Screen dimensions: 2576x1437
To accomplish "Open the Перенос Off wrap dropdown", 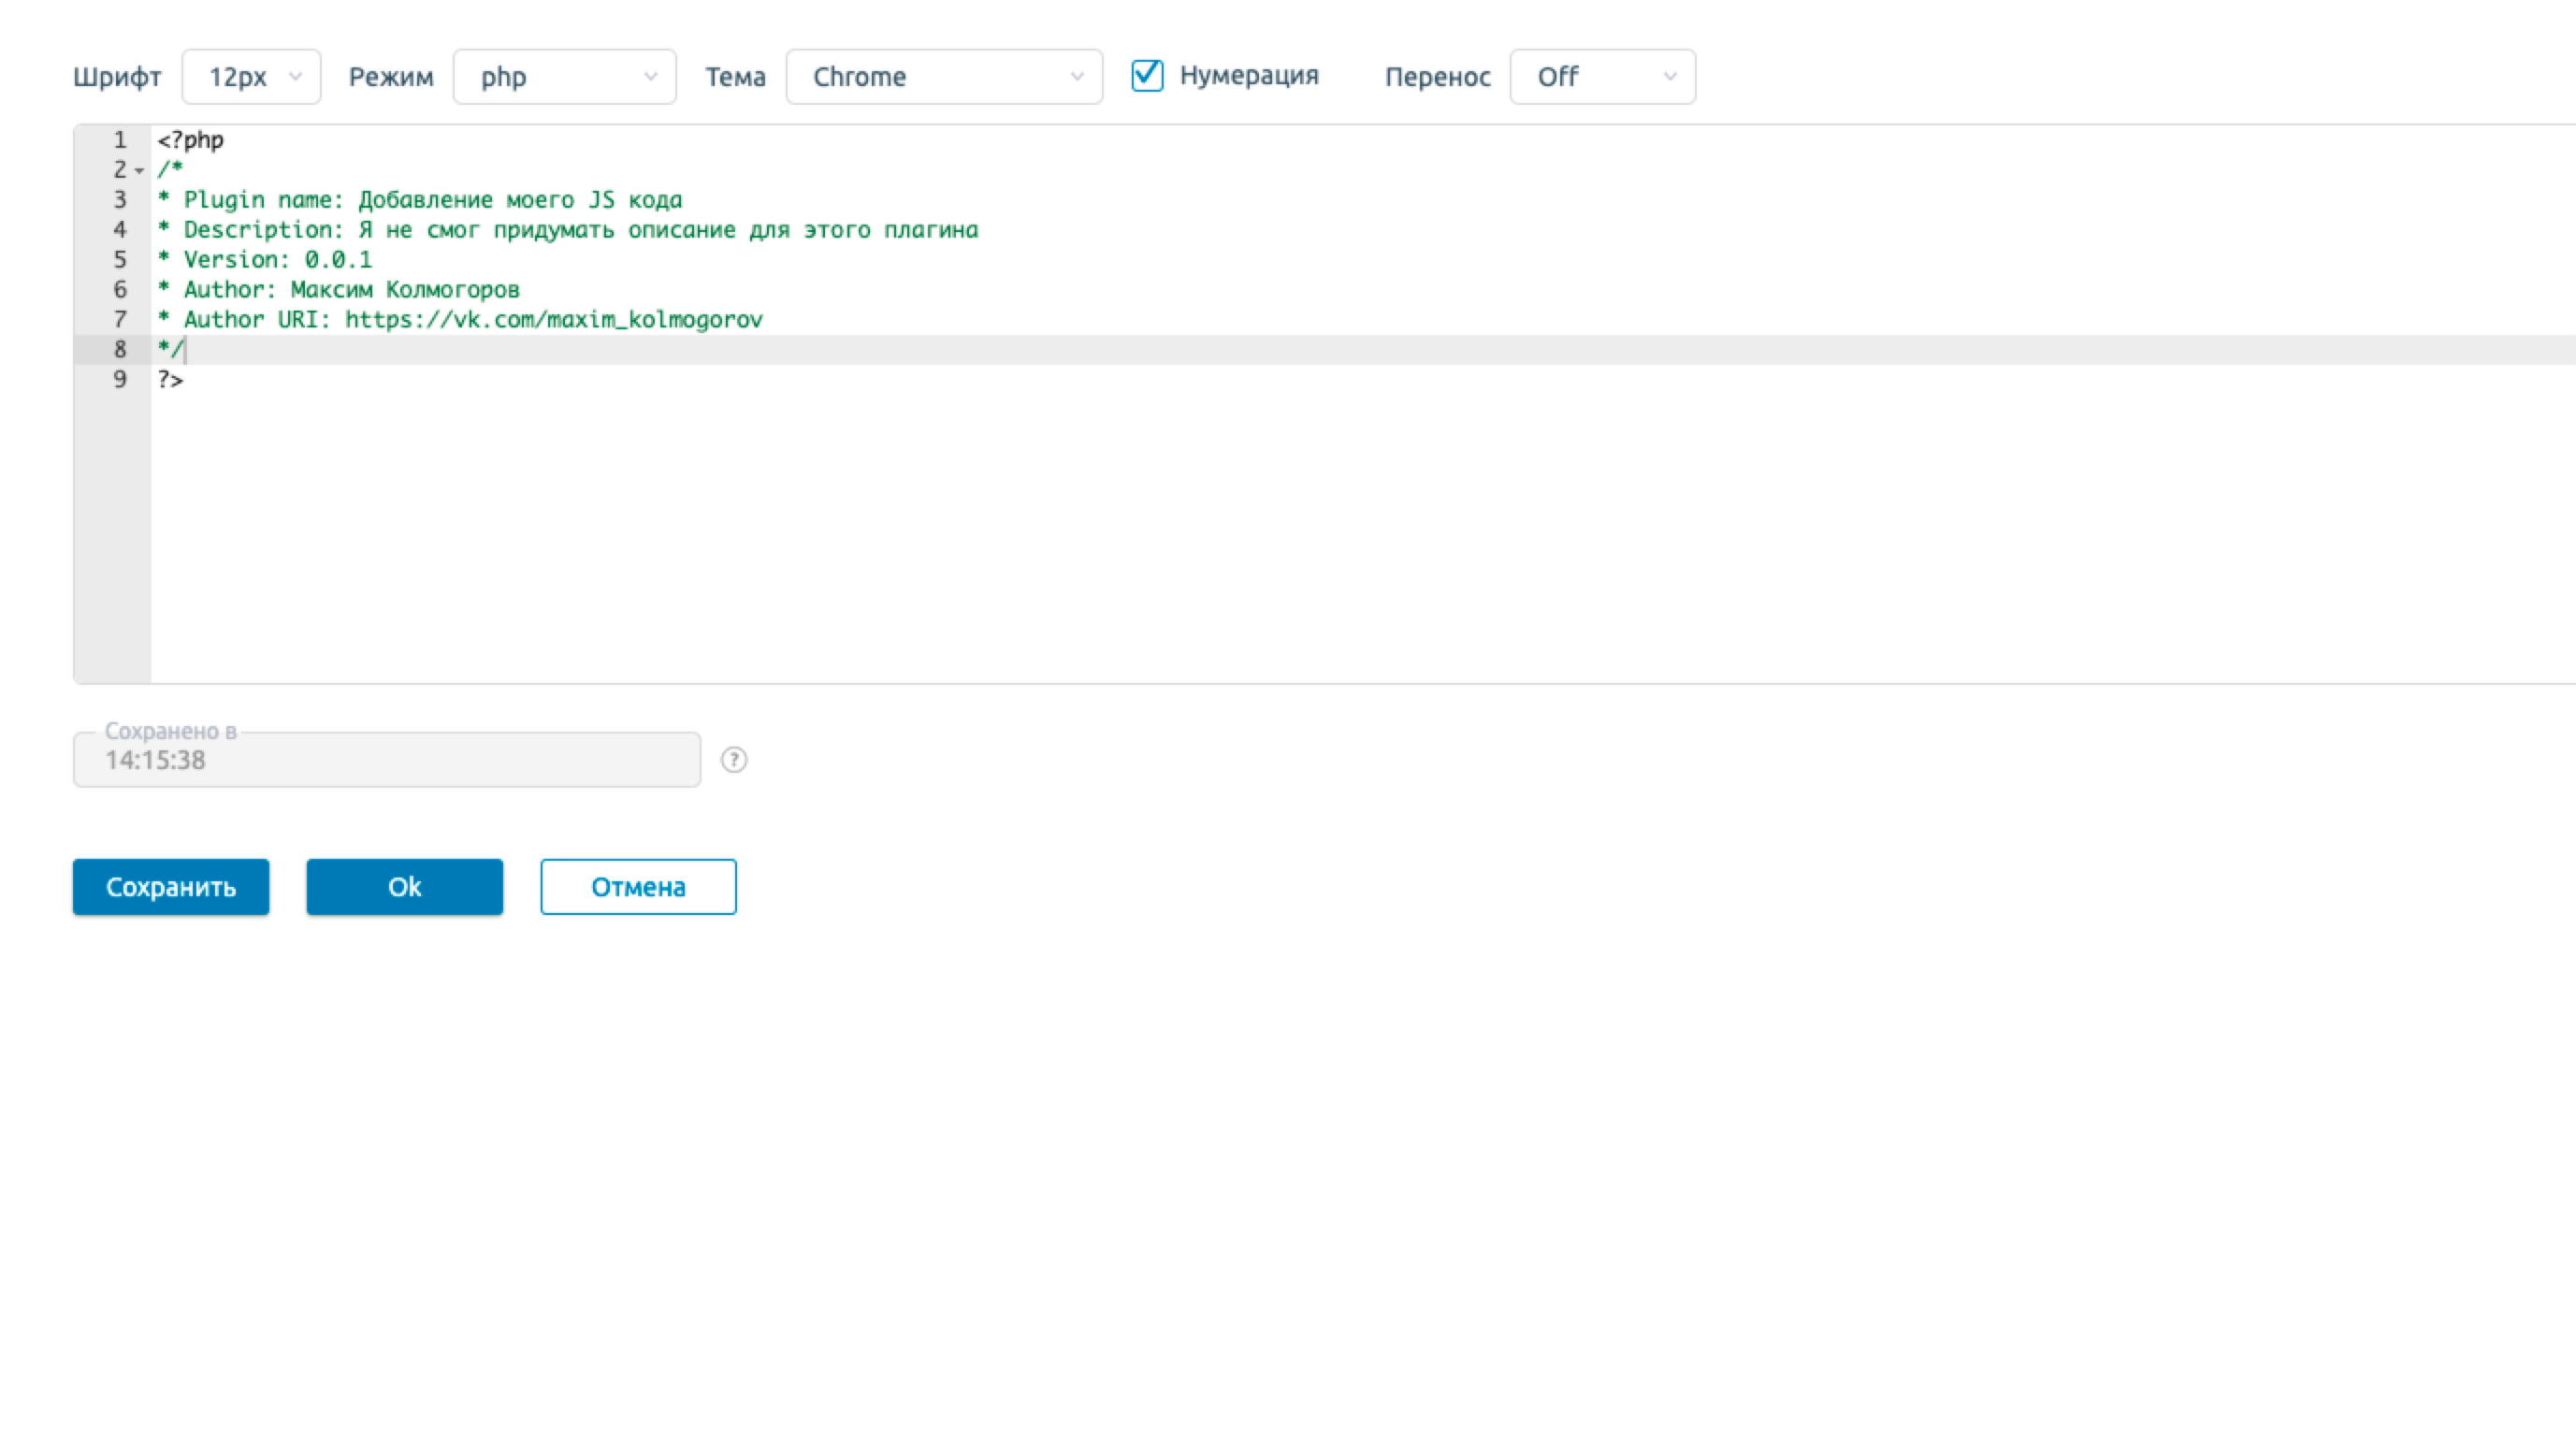I will (1602, 77).
